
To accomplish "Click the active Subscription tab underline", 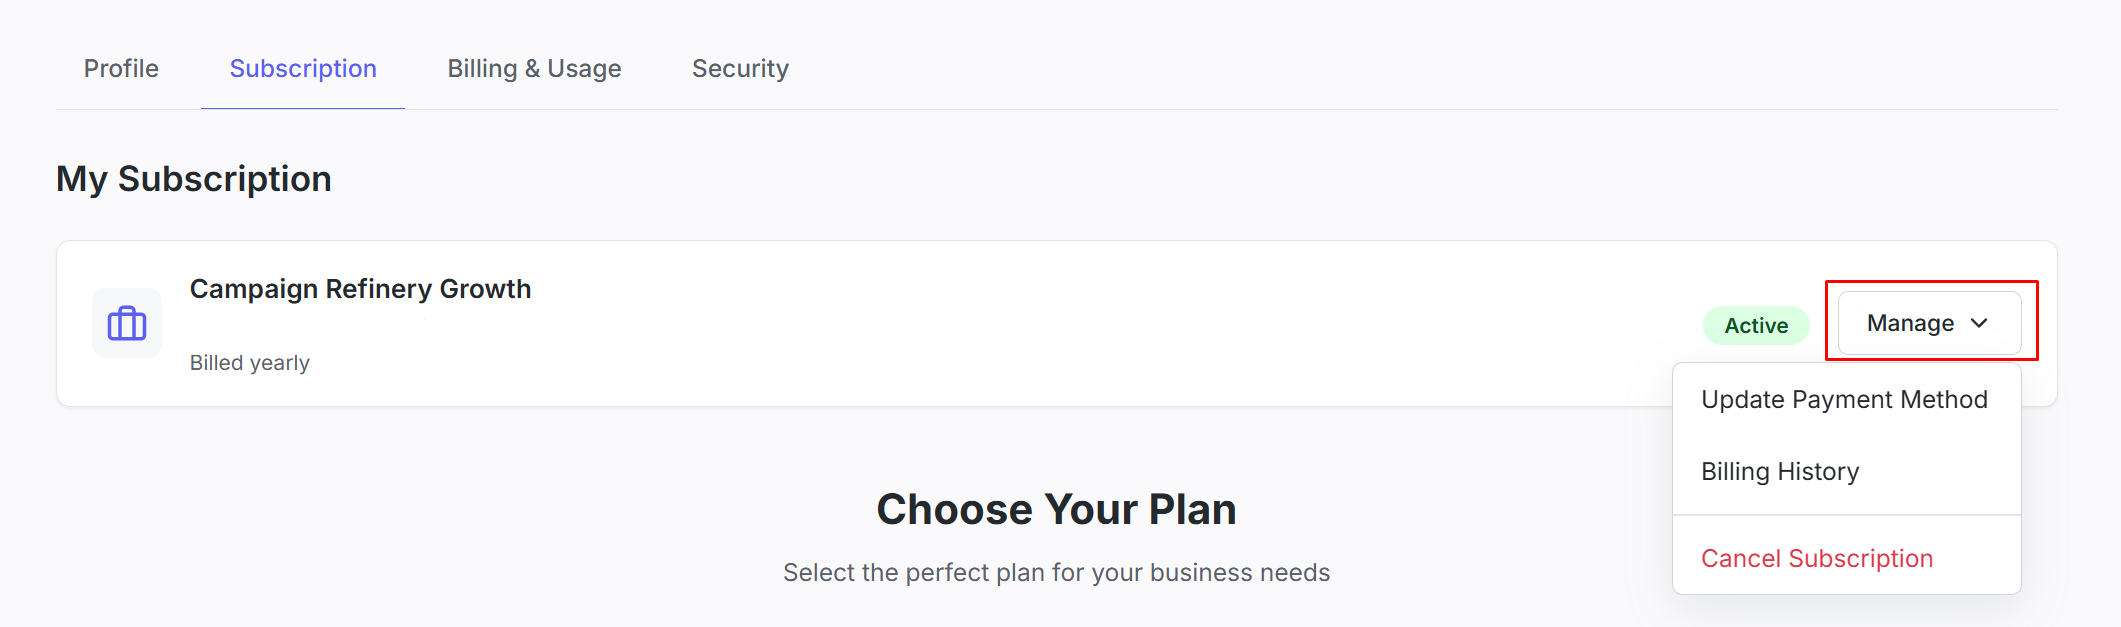I will 303,108.
